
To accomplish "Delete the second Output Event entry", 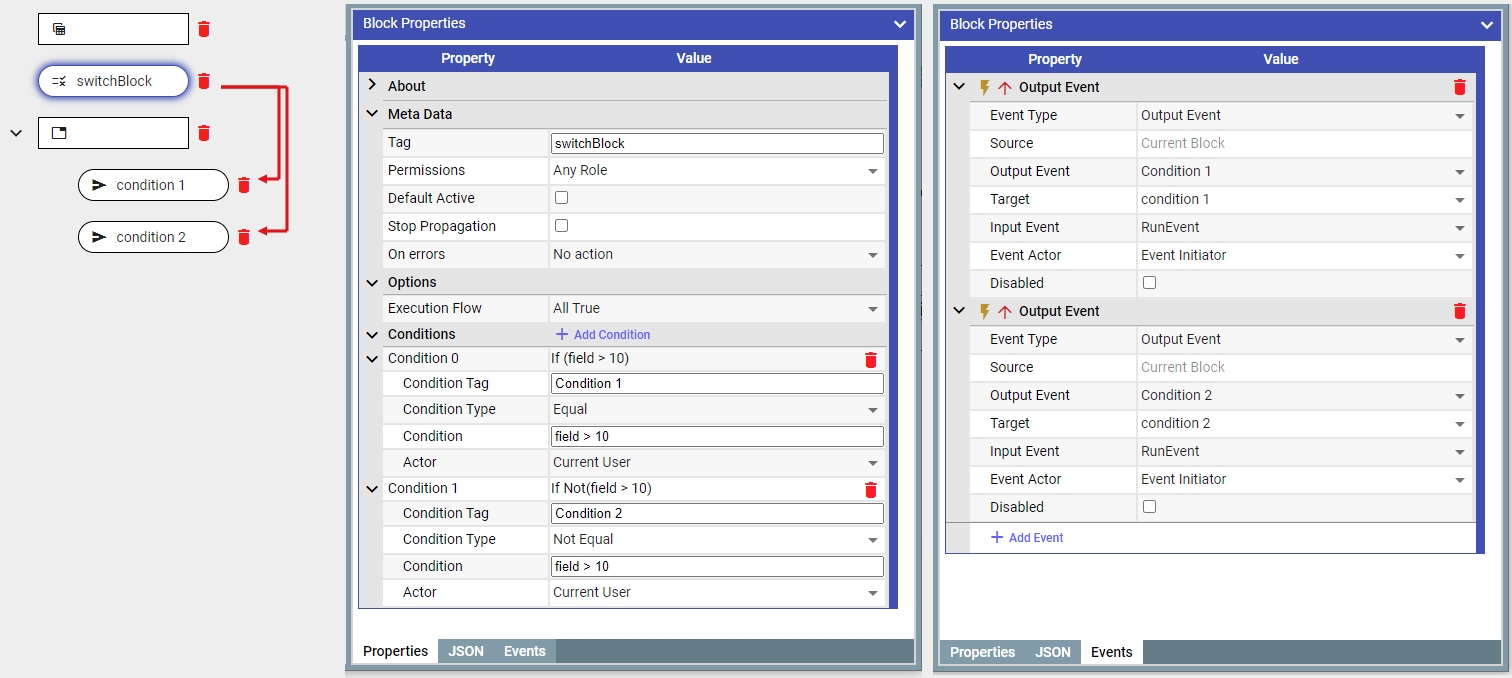I will click(1459, 311).
